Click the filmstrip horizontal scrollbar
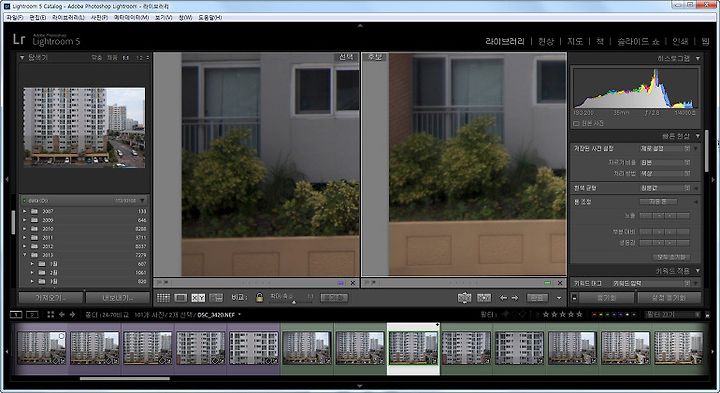 (x=124, y=379)
